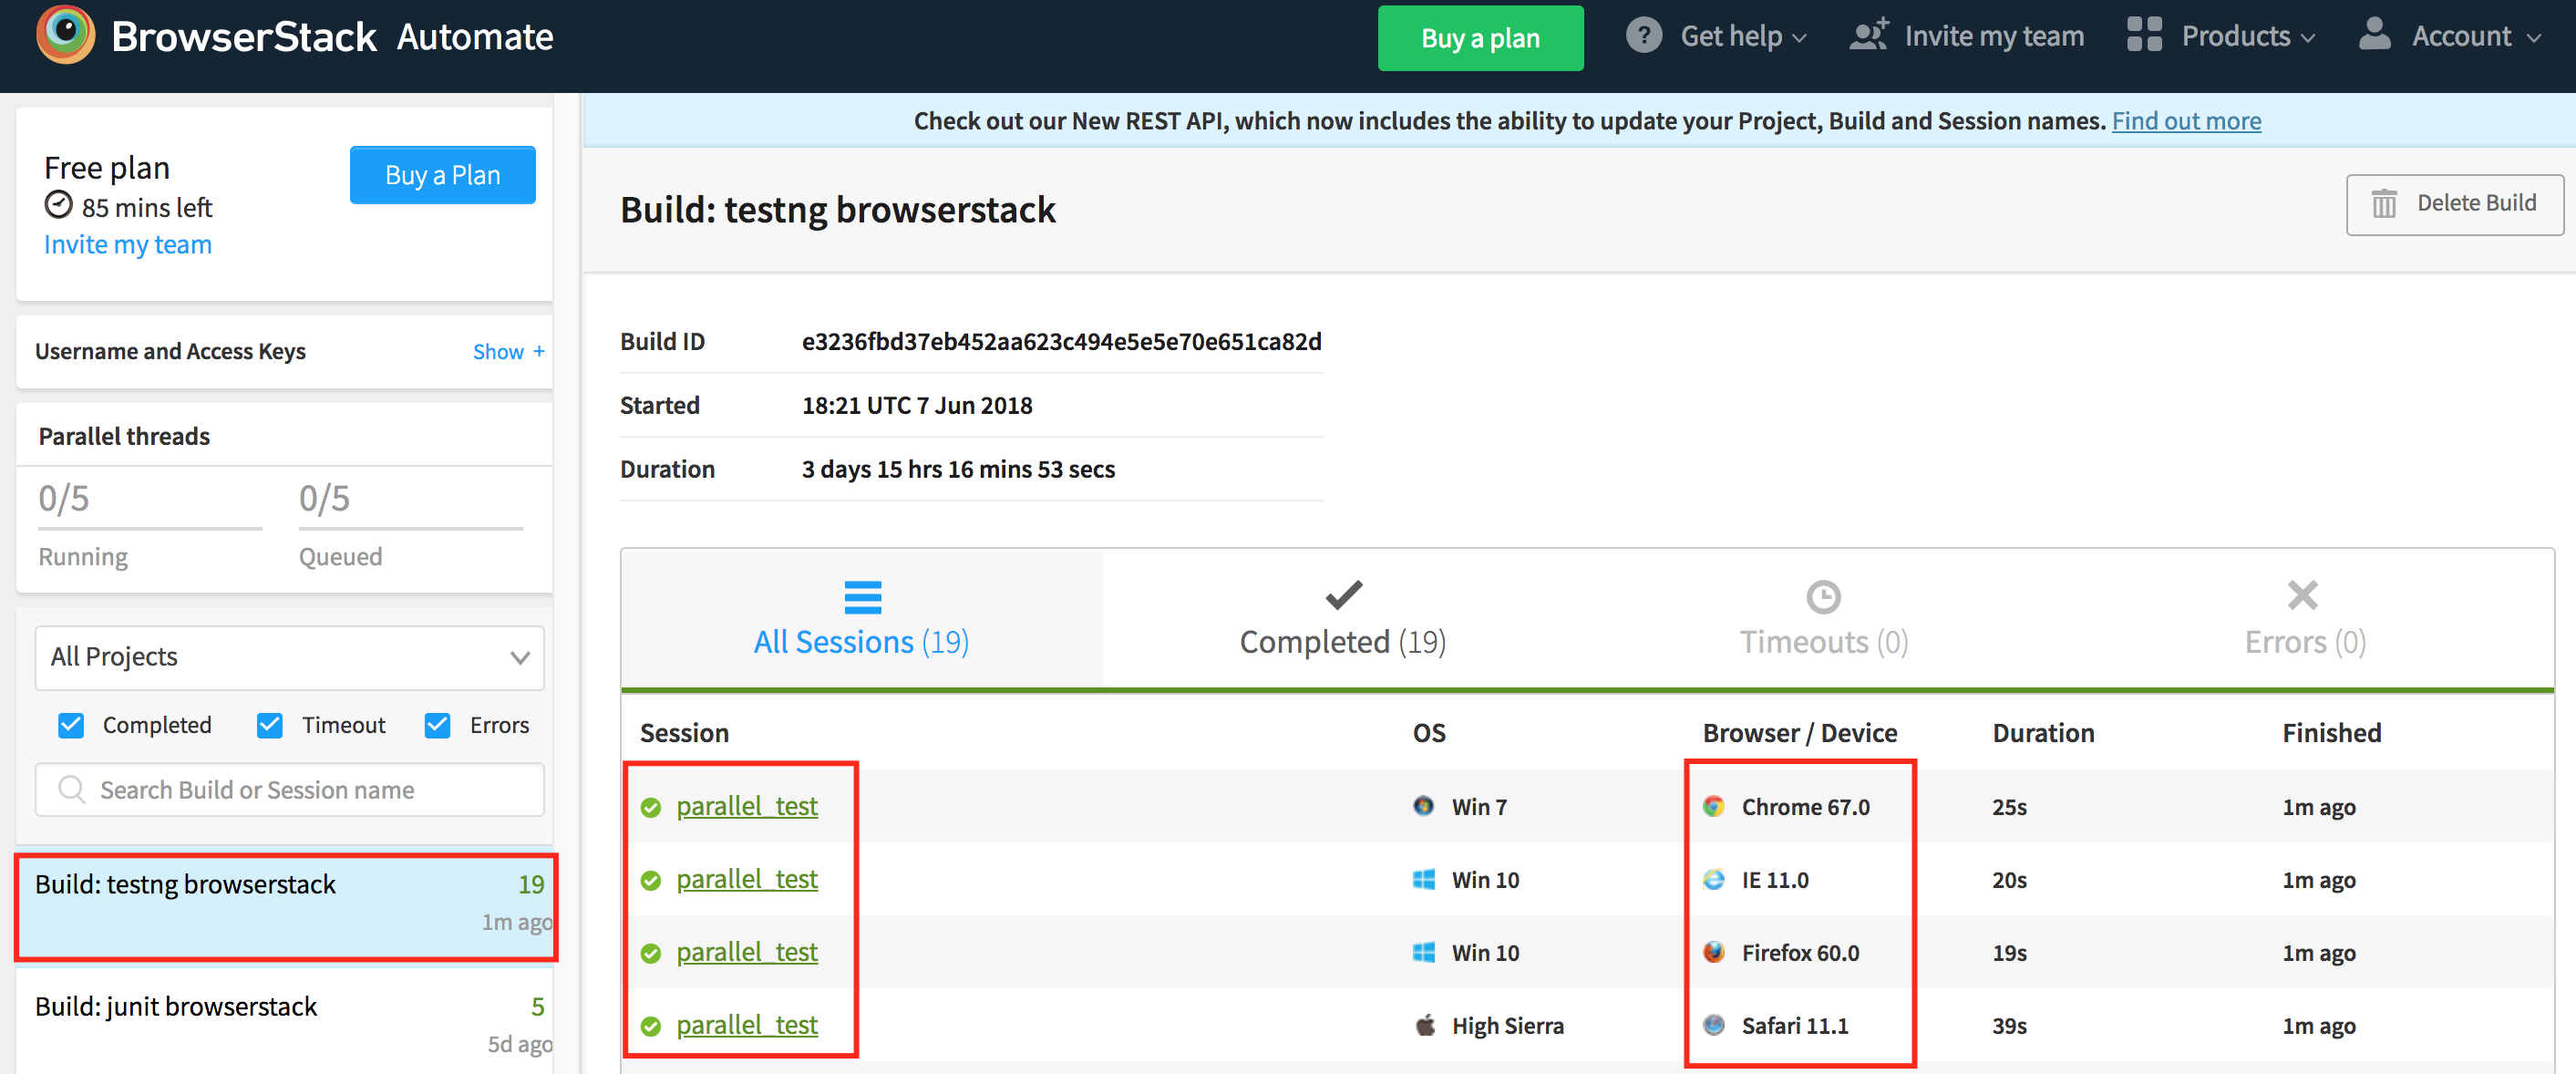Screen dimensions: 2576x1074
Task: Click the blue Buy a Plan button
Action: [442, 175]
